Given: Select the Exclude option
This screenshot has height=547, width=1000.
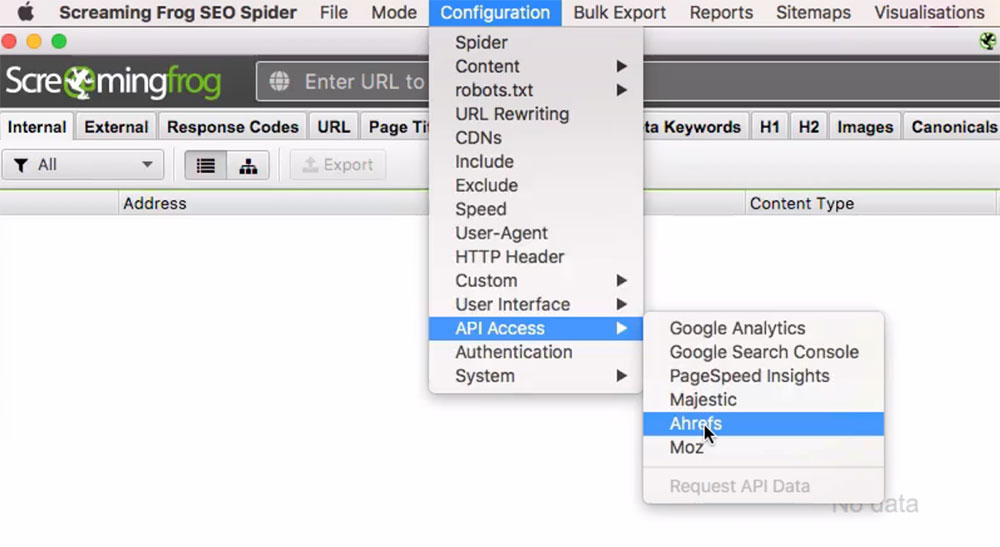Looking at the screenshot, I should click(536, 186).
